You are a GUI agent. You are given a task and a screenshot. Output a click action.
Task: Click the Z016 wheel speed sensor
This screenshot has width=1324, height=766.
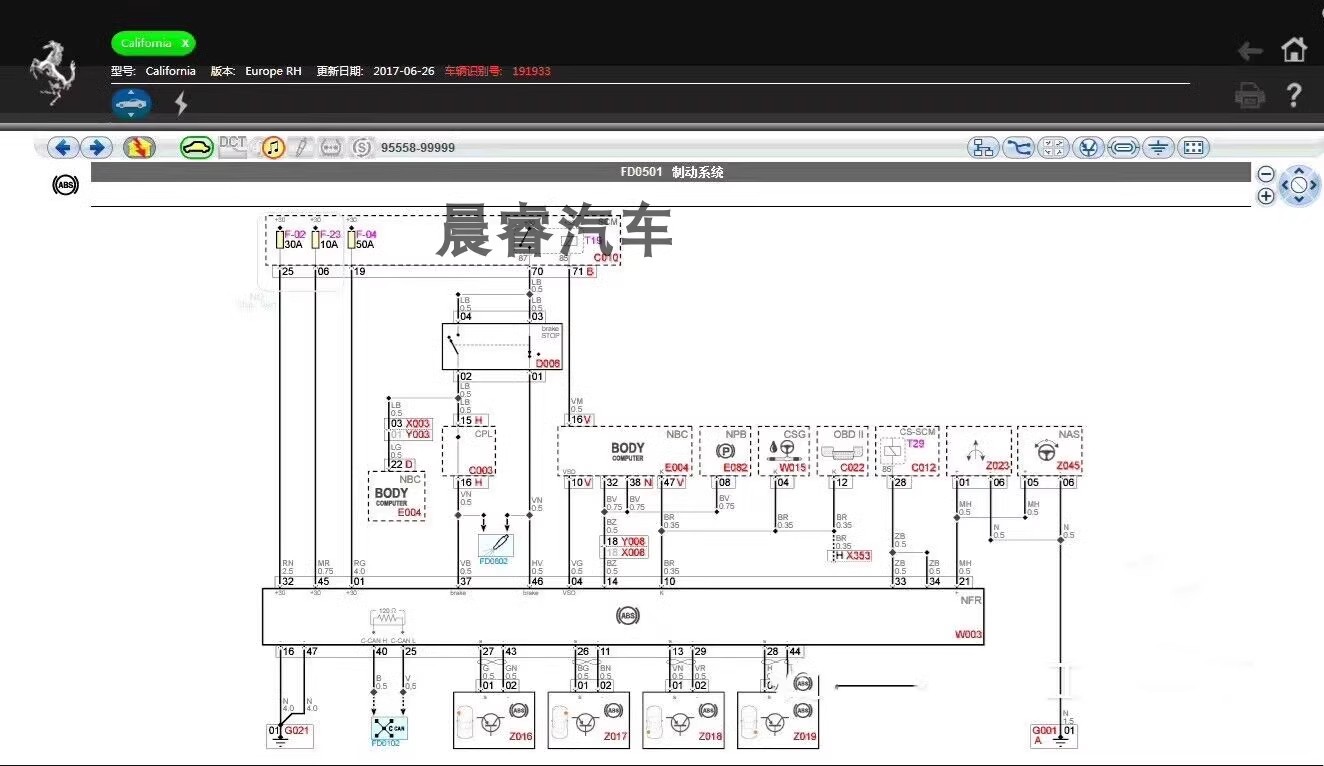click(494, 720)
